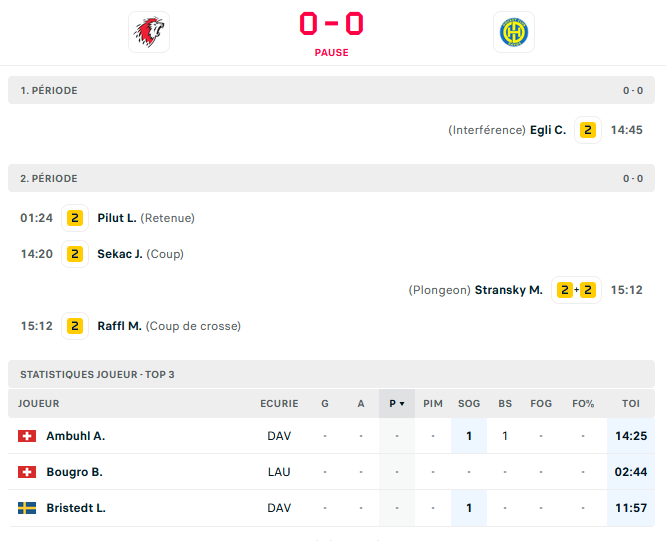Click Swedish flag beside Bristedt L.
The image size is (666, 541).
click(x=27, y=508)
